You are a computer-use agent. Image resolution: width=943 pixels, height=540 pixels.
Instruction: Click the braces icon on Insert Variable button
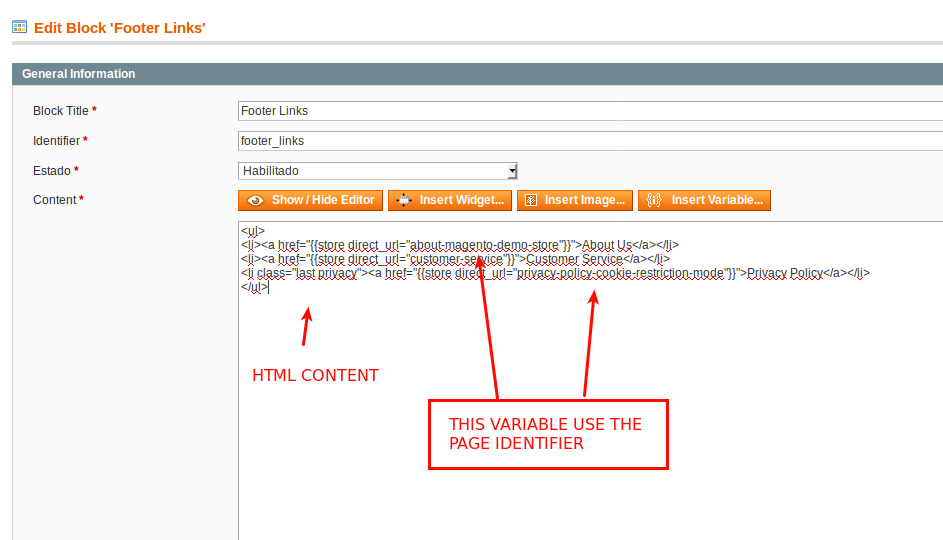click(654, 200)
